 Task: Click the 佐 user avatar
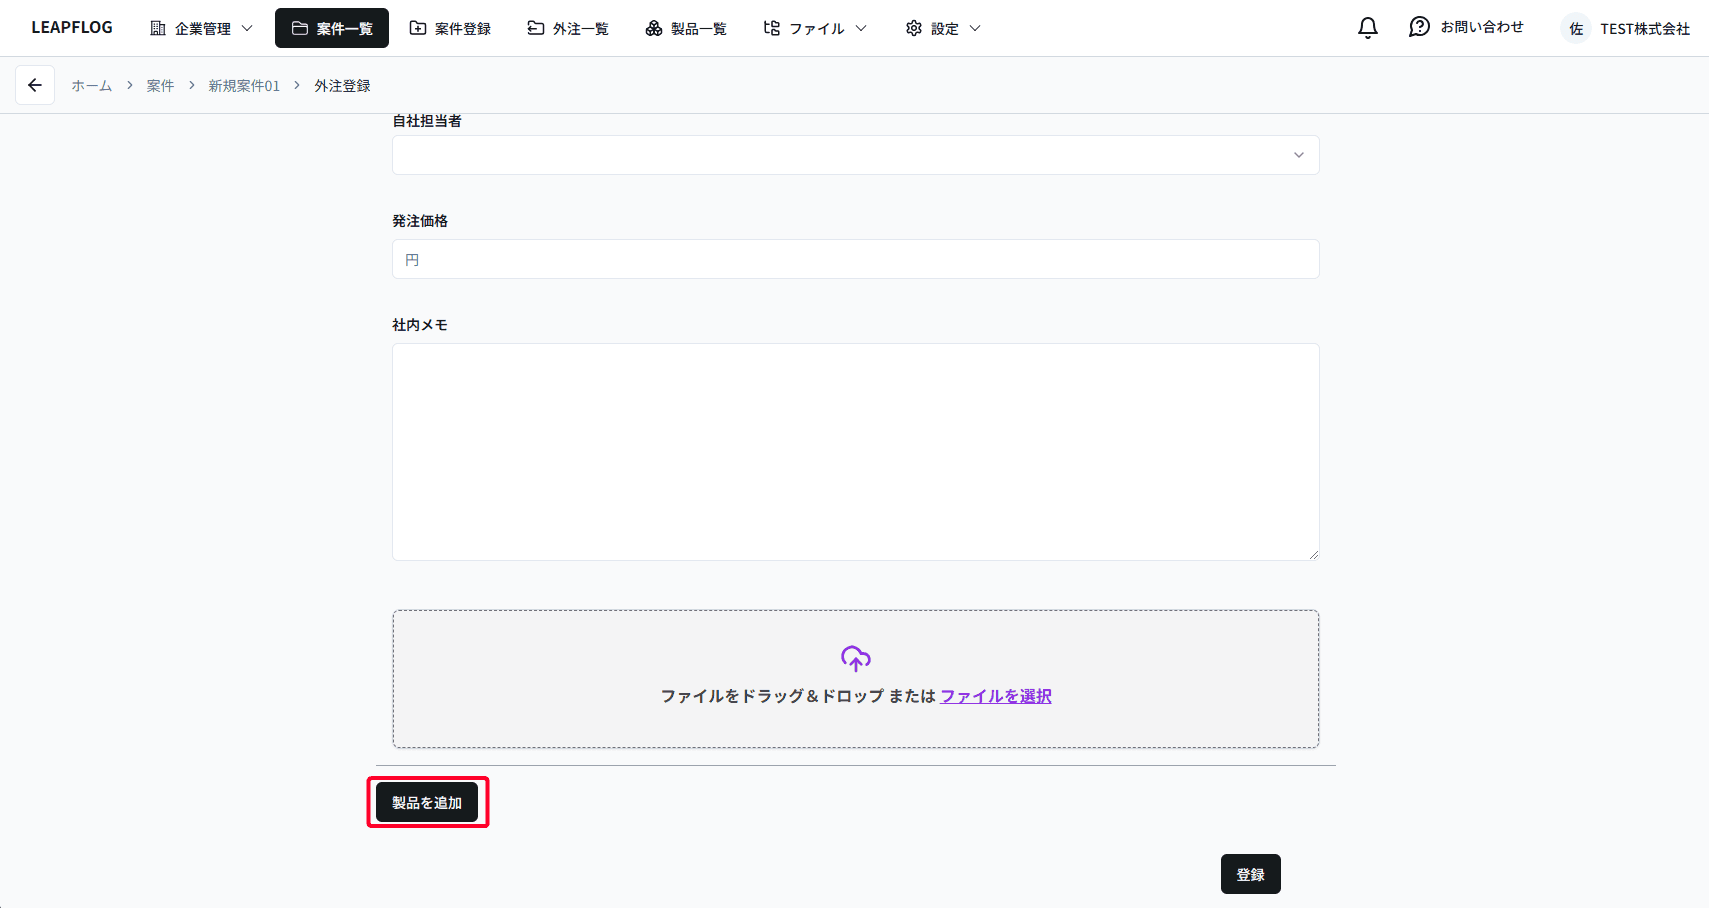pyautogui.click(x=1576, y=29)
